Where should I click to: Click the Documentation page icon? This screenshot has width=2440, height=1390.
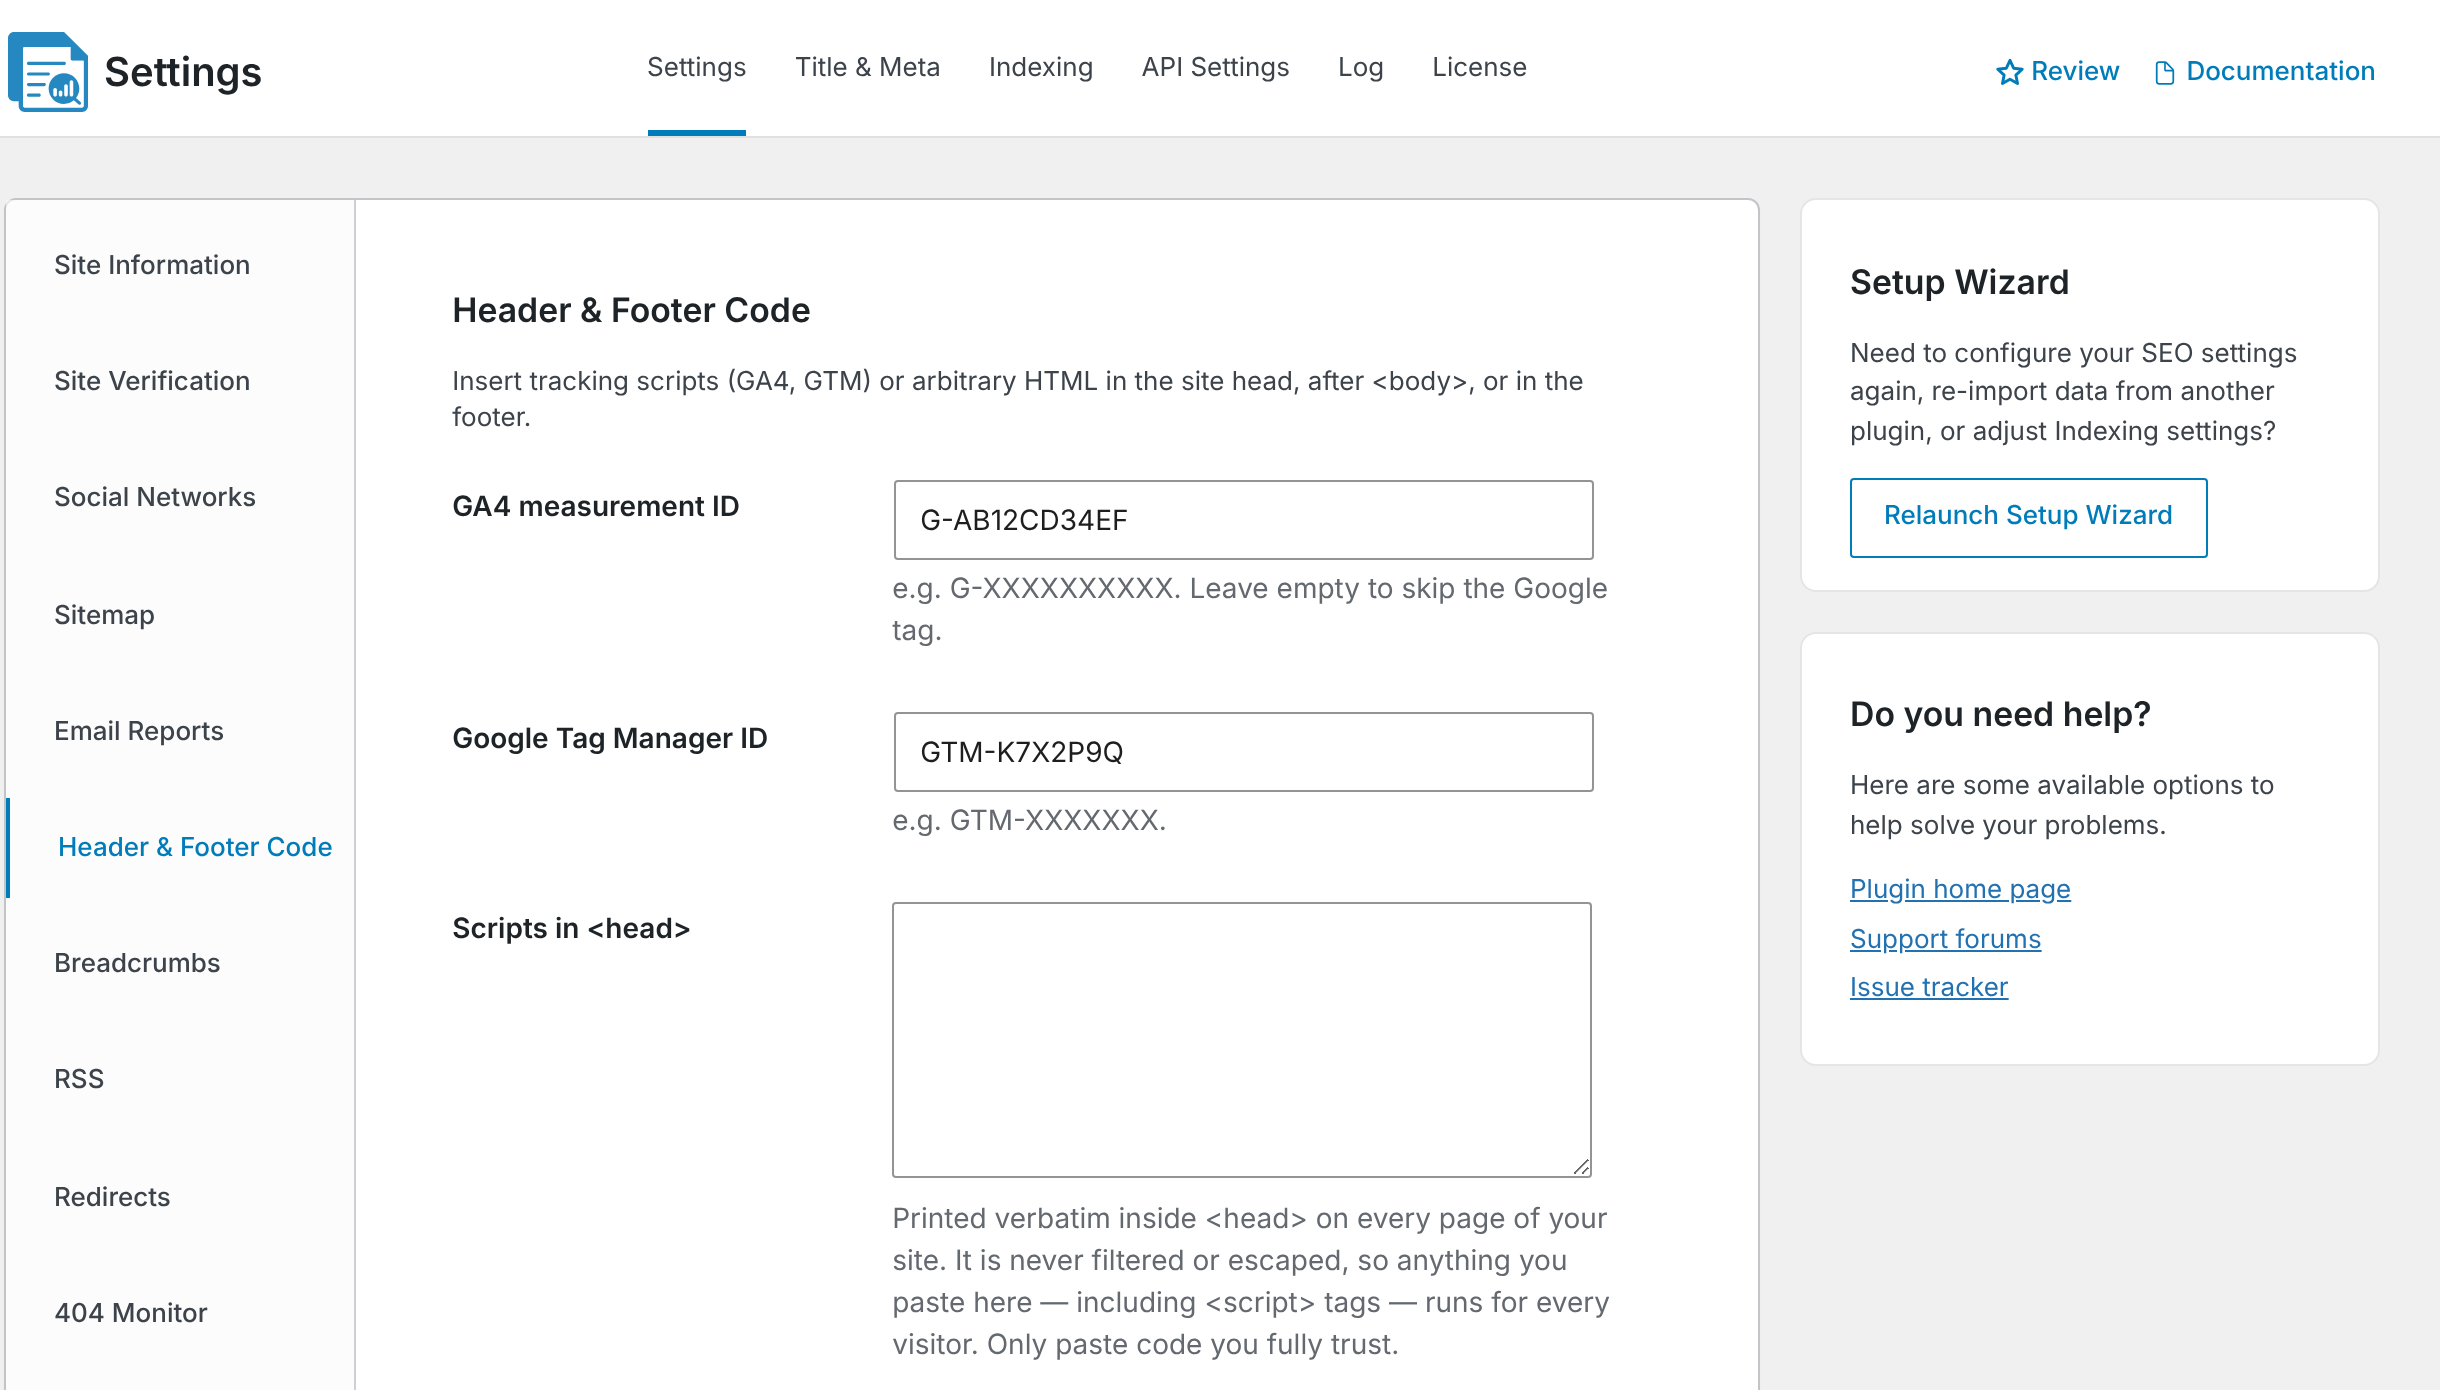pos(2164,73)
